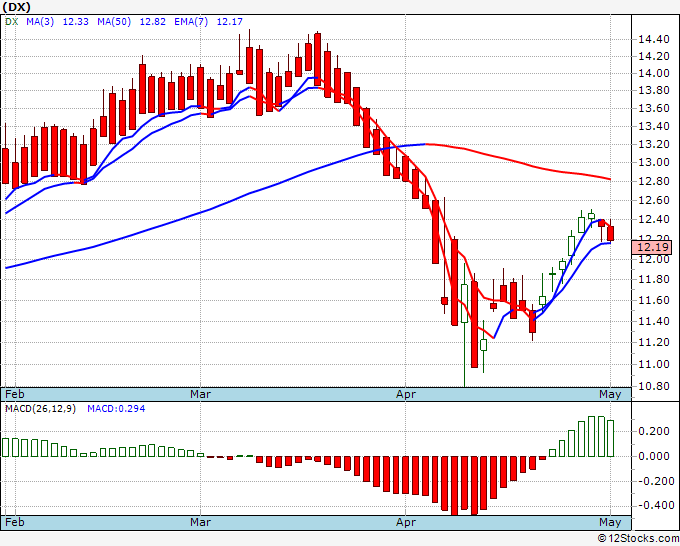This screenshot has width=680, height=546.
Task: Click the 14.40 price axis label
Action: point(654,39)
